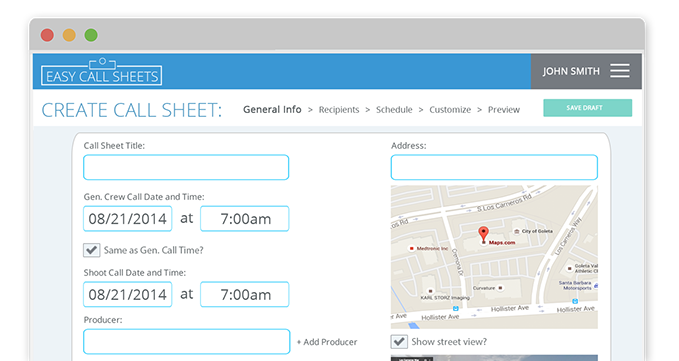Select the General Info step
Viewport: 679px width, 361px height.
coord(272,110)
